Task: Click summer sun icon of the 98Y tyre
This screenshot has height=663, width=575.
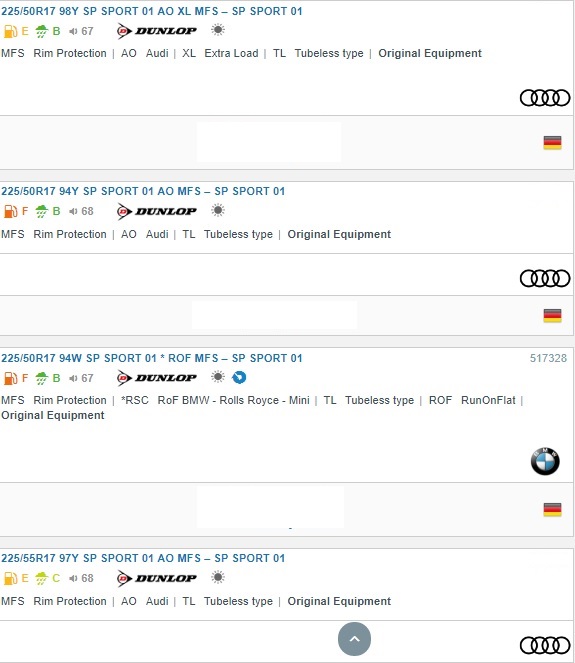Action: (218, 30)
